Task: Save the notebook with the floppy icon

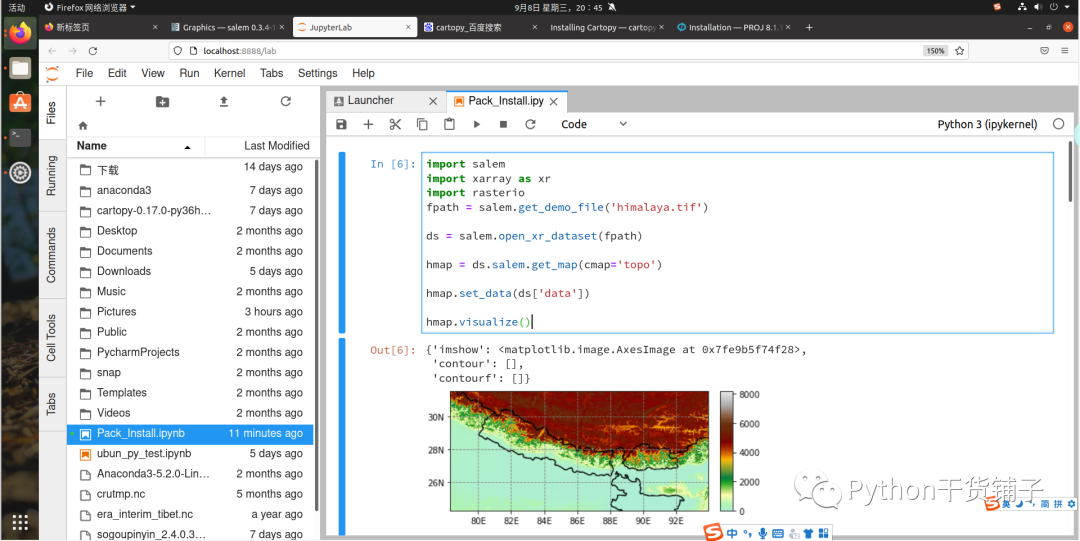Action: point(341,125)
